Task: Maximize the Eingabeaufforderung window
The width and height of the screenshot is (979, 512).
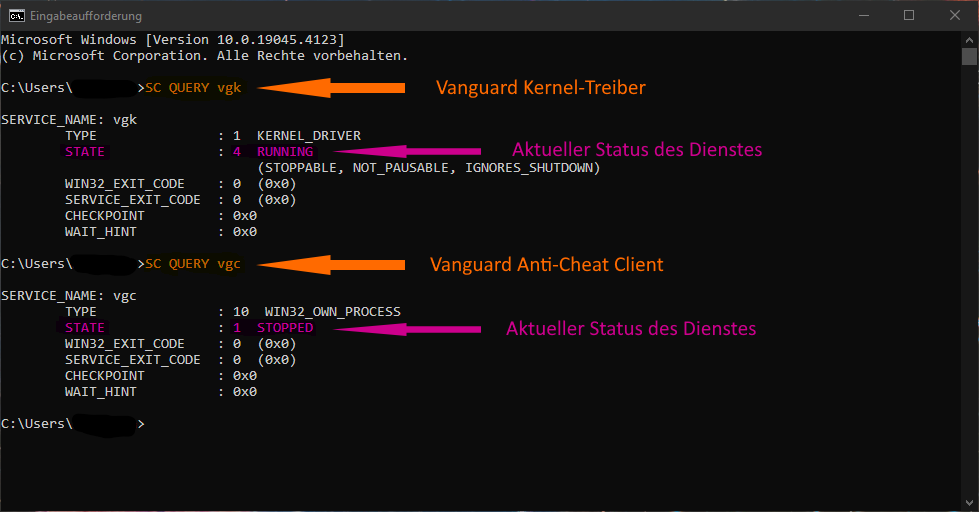Action: [x=909, y=16]
